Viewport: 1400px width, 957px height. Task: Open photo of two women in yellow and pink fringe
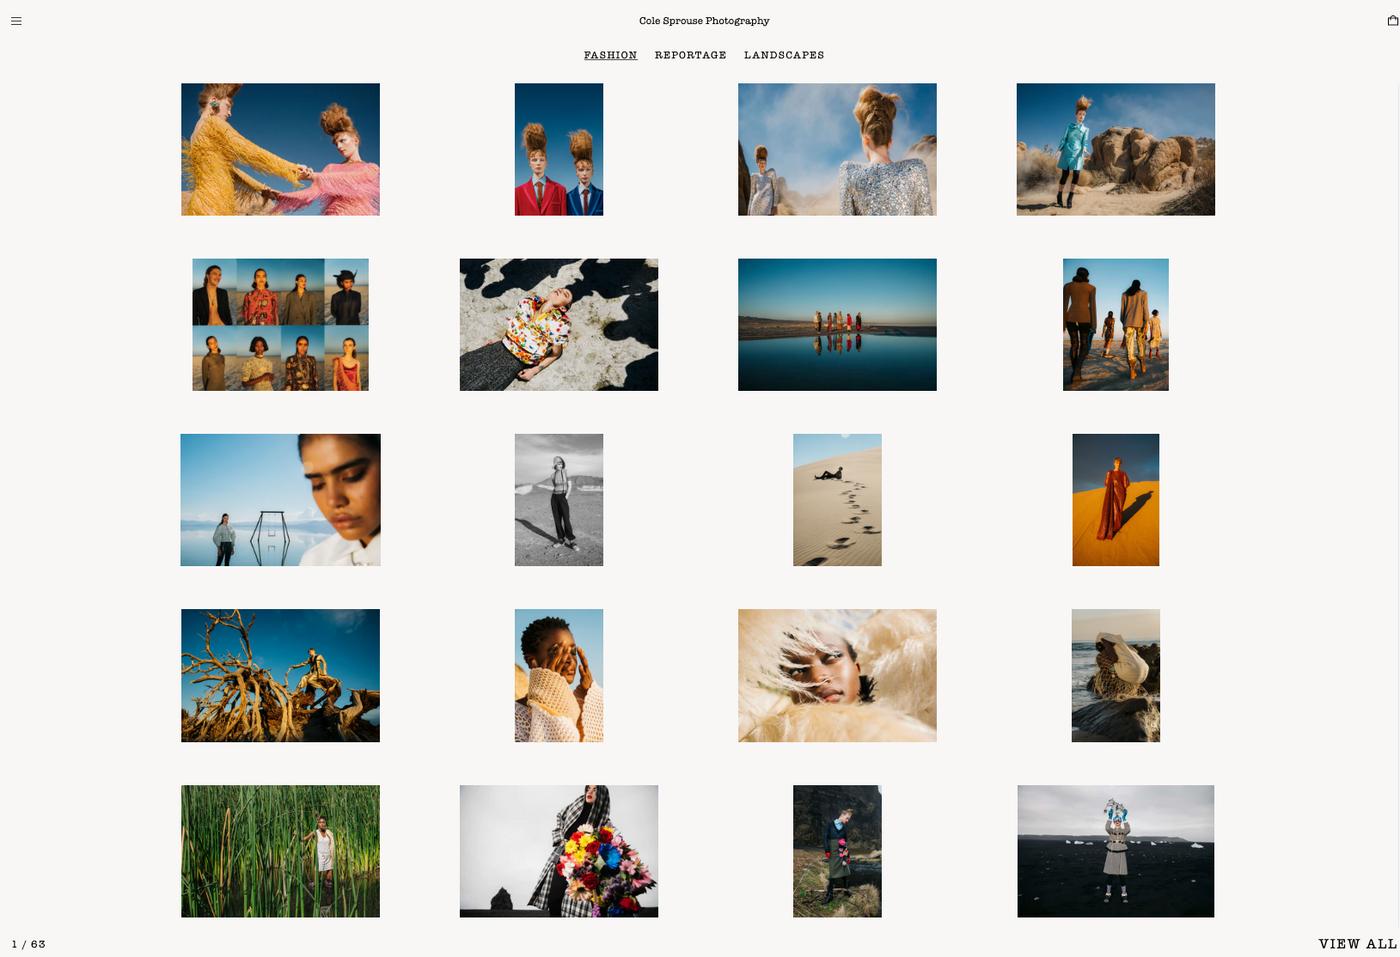tap(280, 149)
